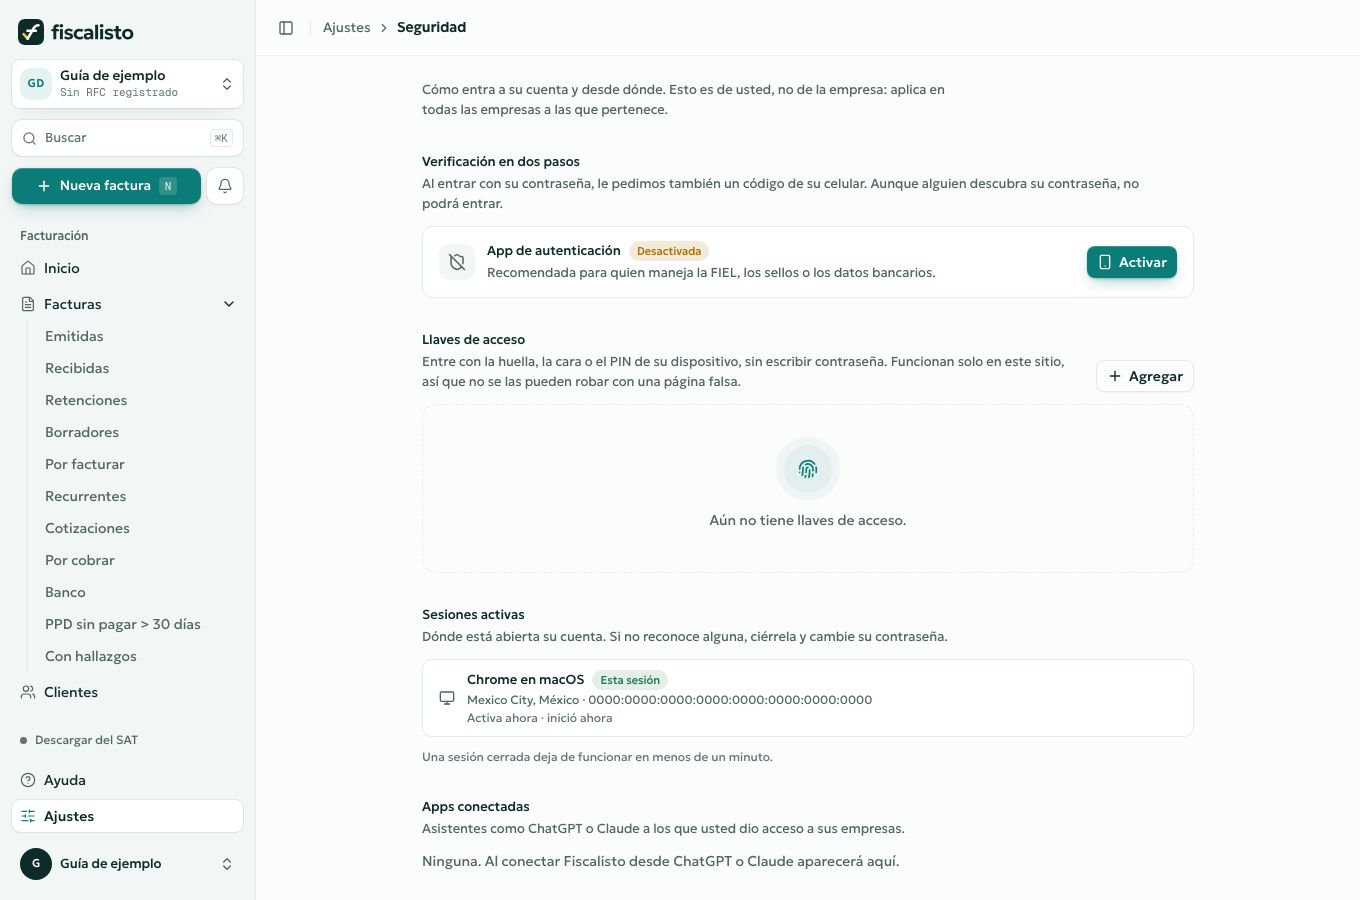This screenshot has height=900, width=1360.
Task: Click the shield-off icon beside App de autenticación
Action: [457, 262]
